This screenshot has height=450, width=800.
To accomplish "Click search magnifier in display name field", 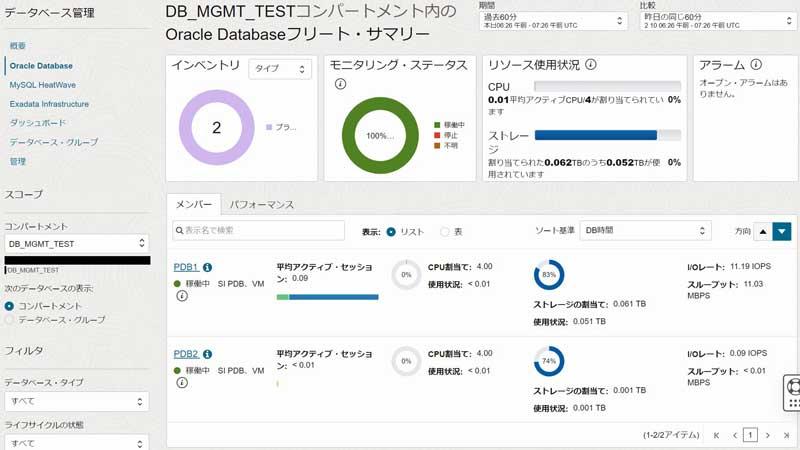I will pos(180,231).
